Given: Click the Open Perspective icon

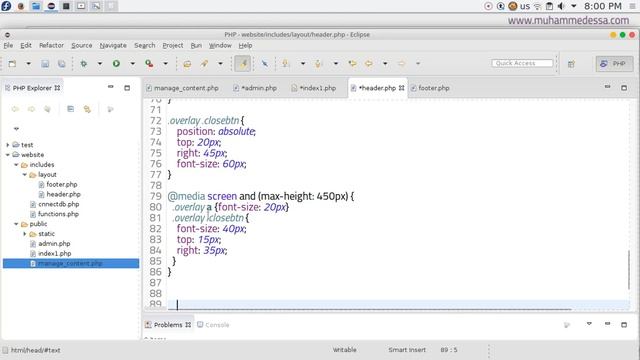Looking at the screenshot, I should click(571, 64).
